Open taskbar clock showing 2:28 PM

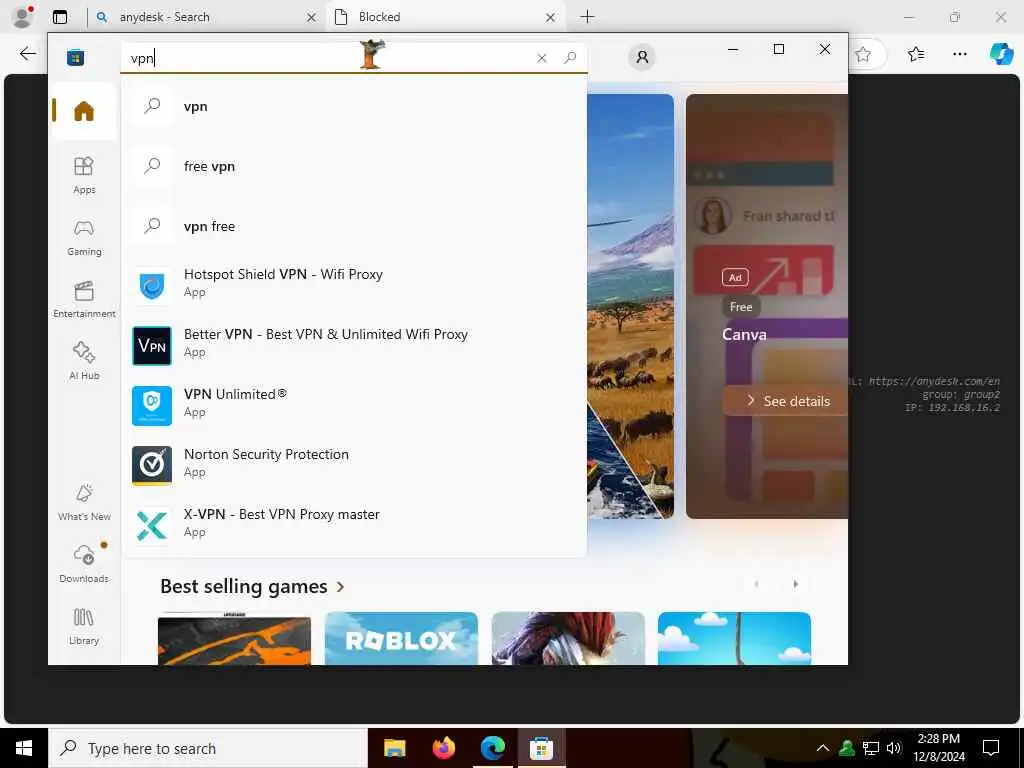click(x=938, y=748)
